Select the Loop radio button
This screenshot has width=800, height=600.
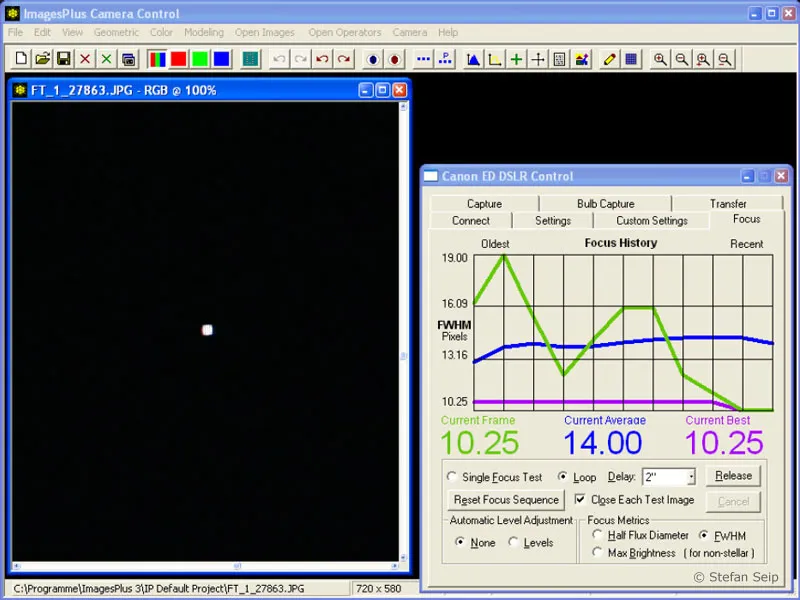pos(562,477)
